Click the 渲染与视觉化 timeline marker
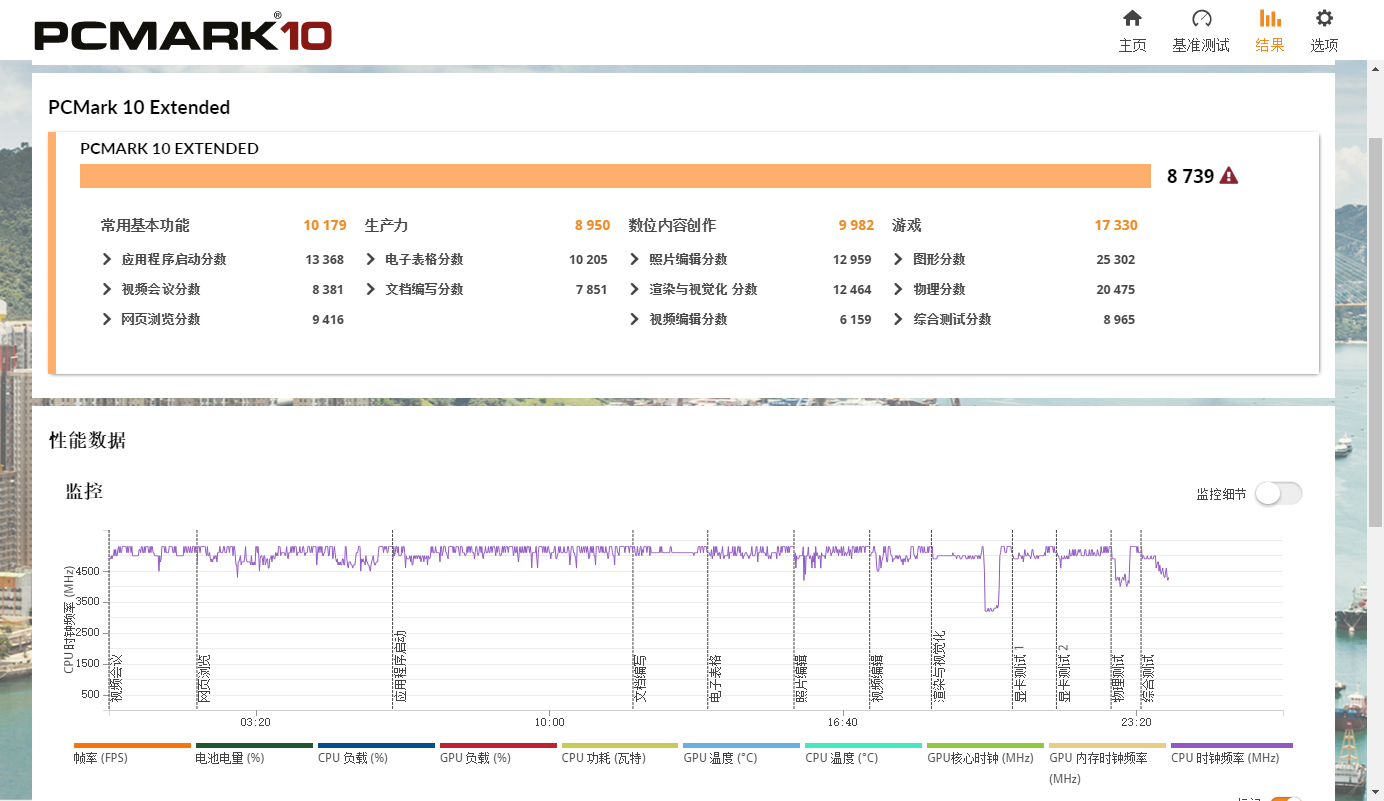The image size is (1384, 801). (939, 666)
